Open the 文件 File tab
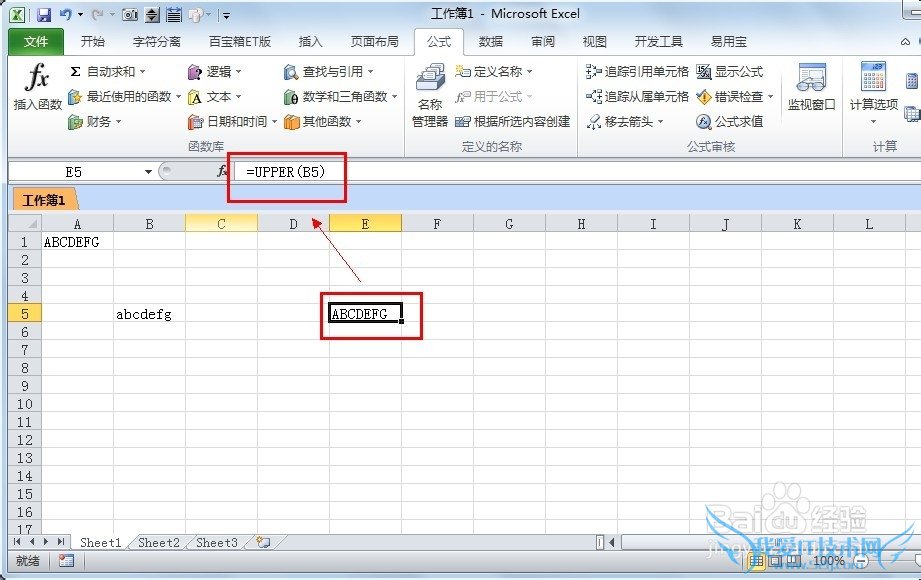The image size is (921, 580). click(36, 42)
